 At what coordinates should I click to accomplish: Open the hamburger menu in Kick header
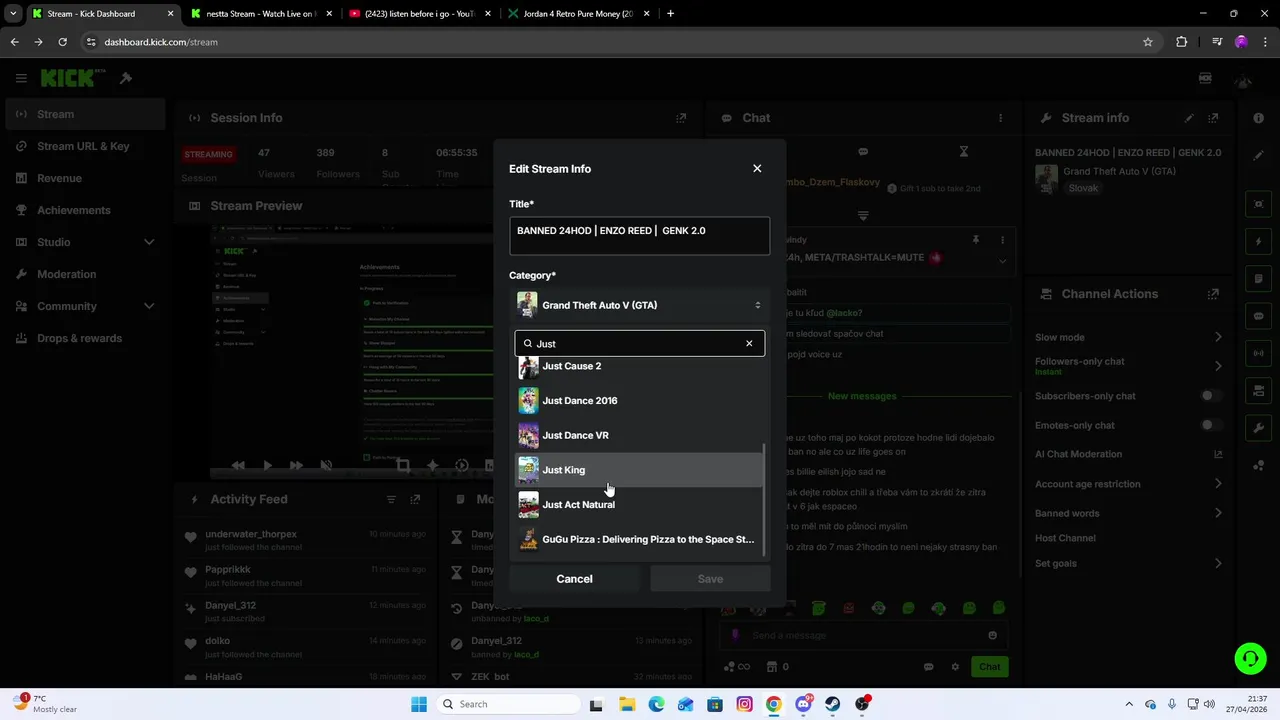pos(21,78)
